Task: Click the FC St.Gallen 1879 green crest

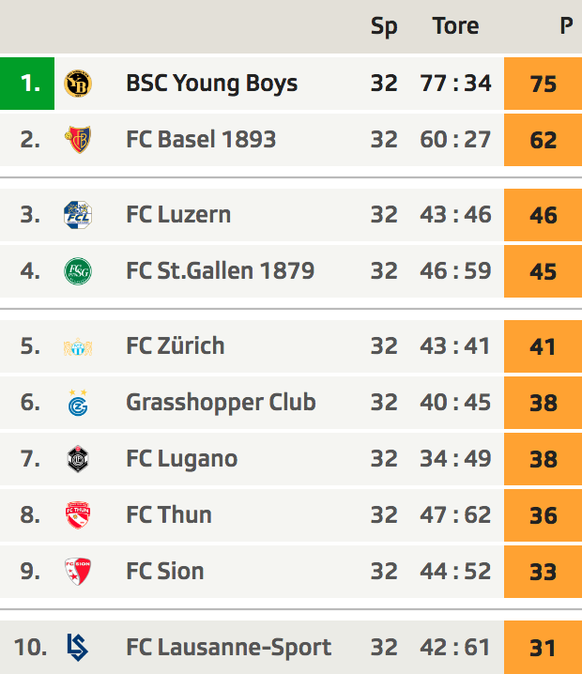Action: 78,271
